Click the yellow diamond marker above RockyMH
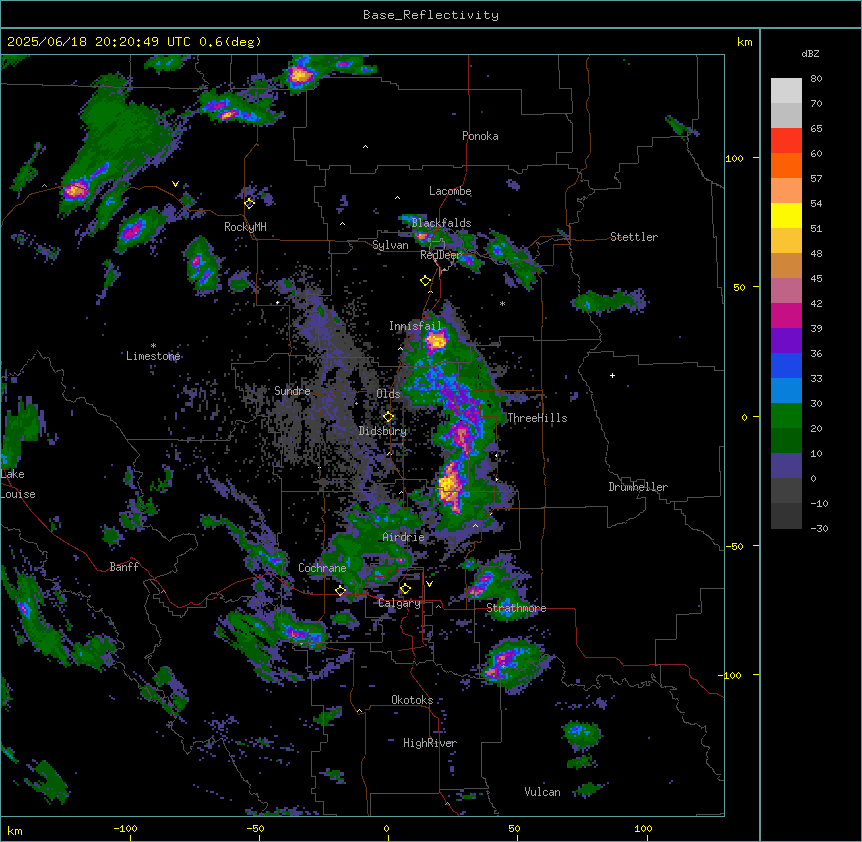The image size is (862, 842). coord(249,203)
